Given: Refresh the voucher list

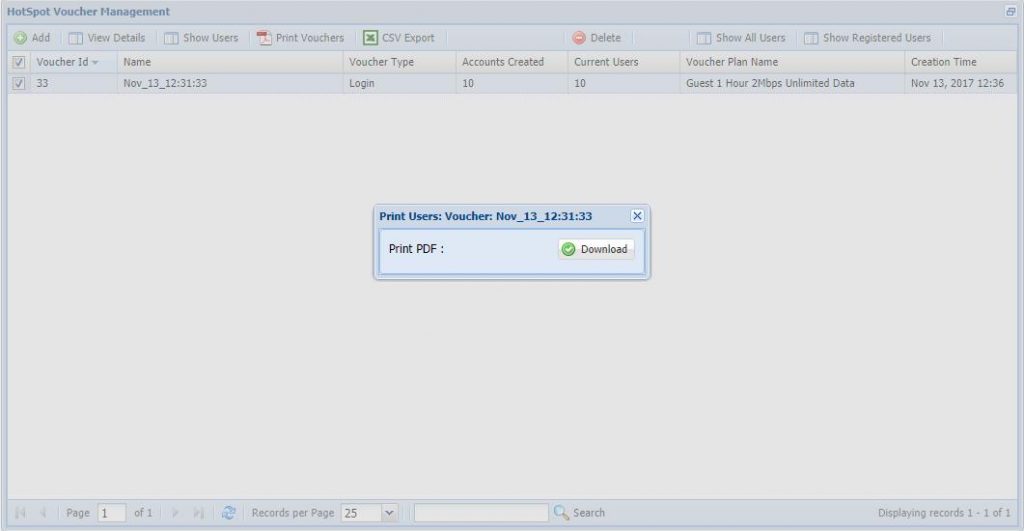Looking at the screenshot, I should [x=229, y=513].
